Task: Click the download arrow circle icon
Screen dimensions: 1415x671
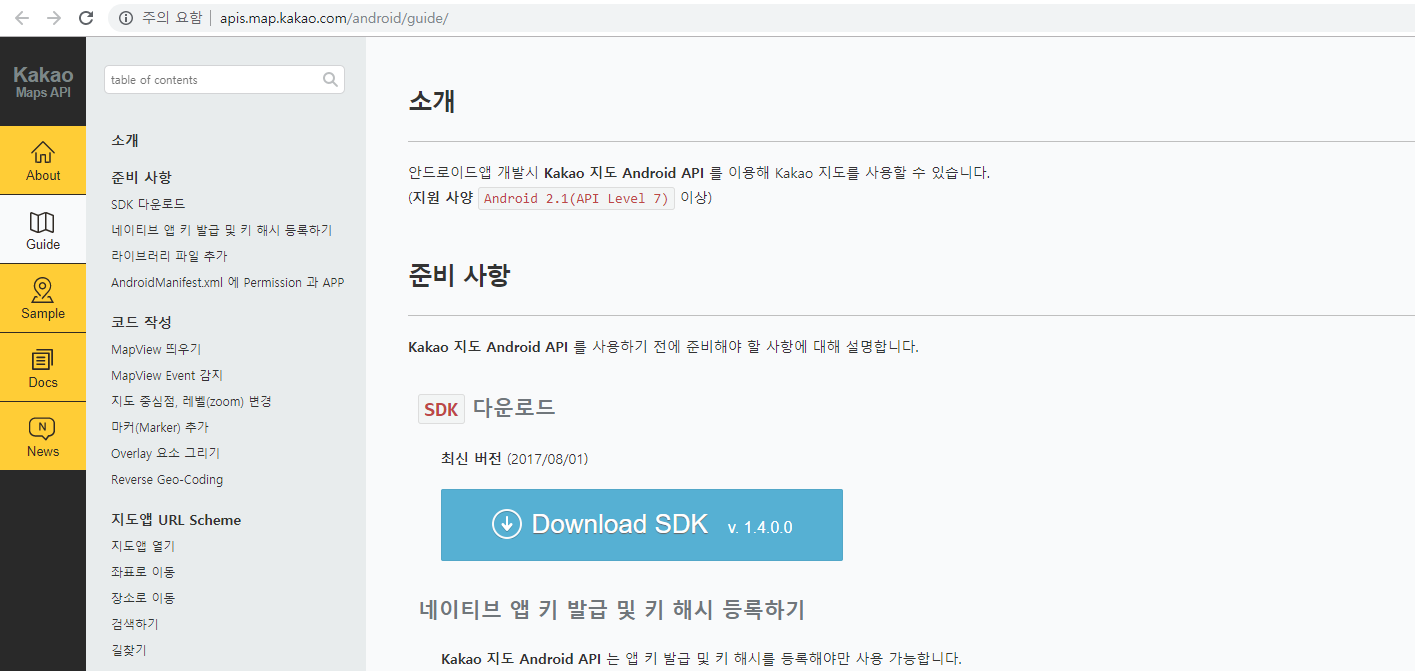Action: tap(507, 524)
